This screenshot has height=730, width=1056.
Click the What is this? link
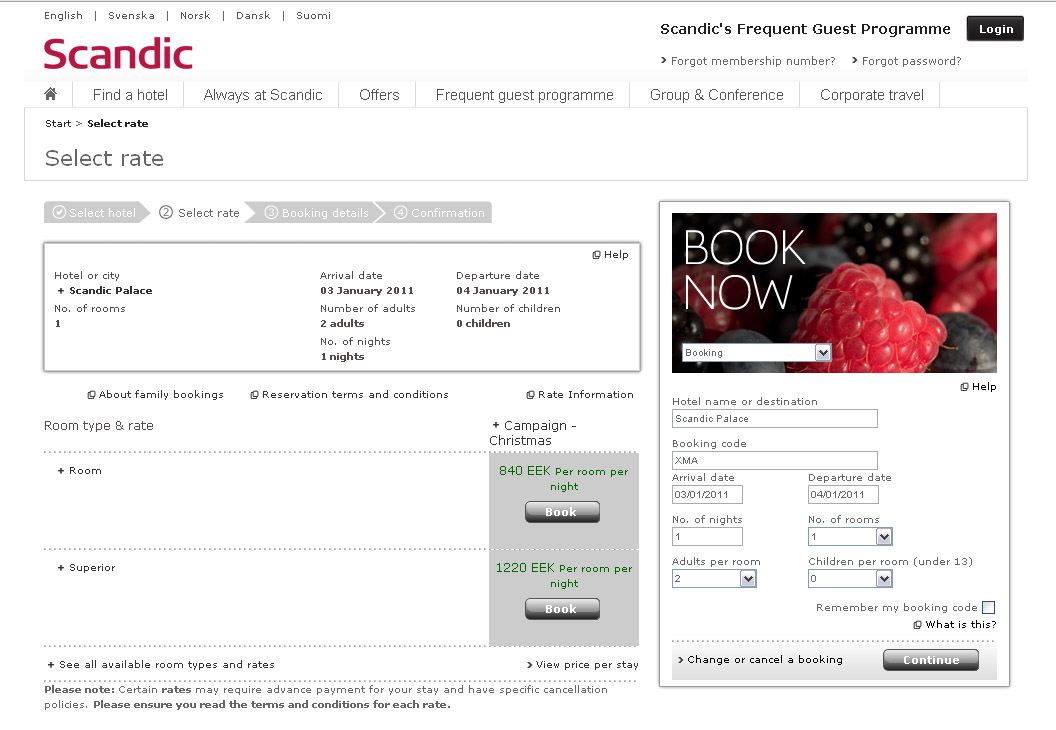point(961,625)
